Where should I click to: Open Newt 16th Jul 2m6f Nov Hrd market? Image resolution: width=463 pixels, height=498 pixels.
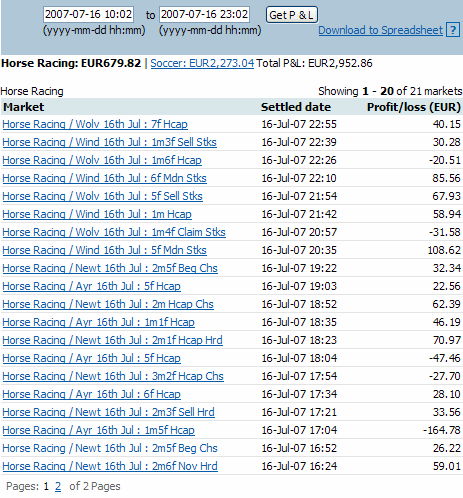click(x=110, y=466)
